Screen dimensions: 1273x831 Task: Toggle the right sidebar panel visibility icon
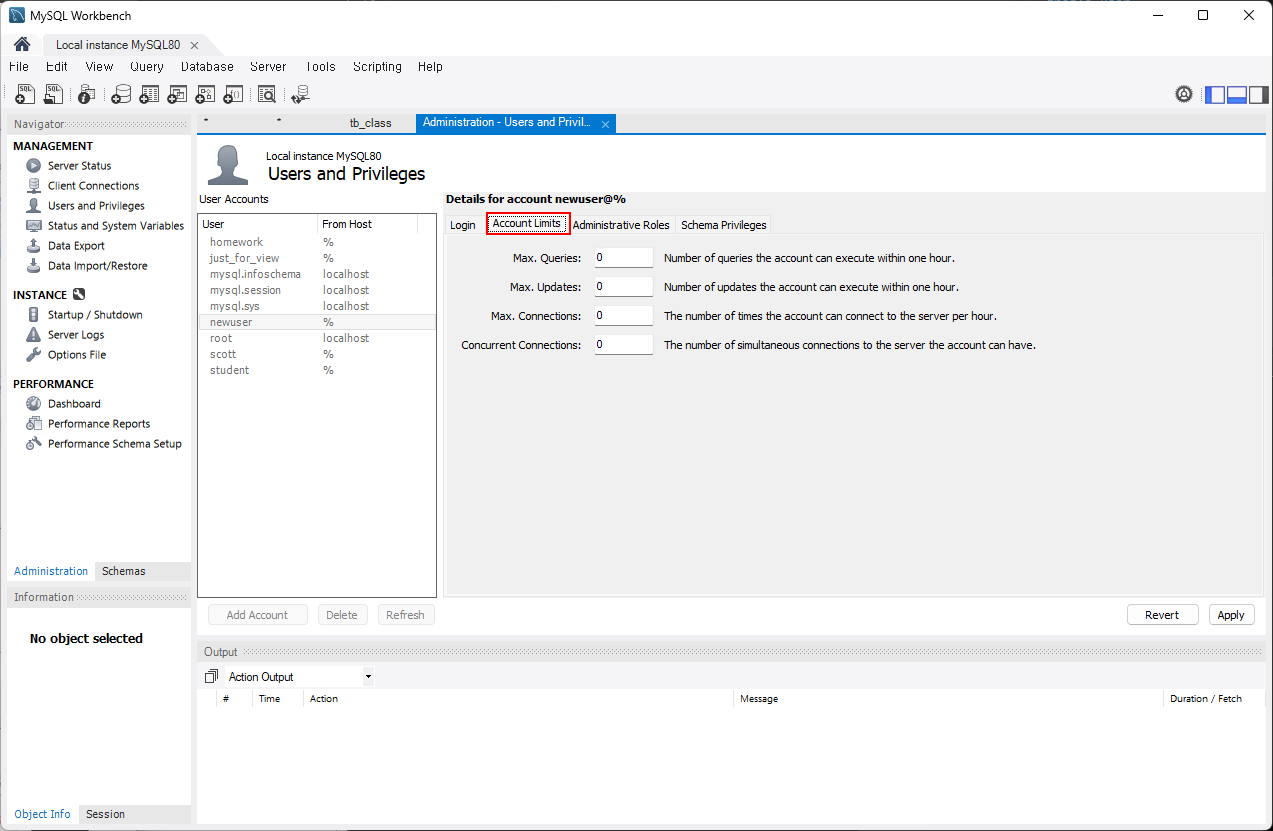tap(1258, 94)
